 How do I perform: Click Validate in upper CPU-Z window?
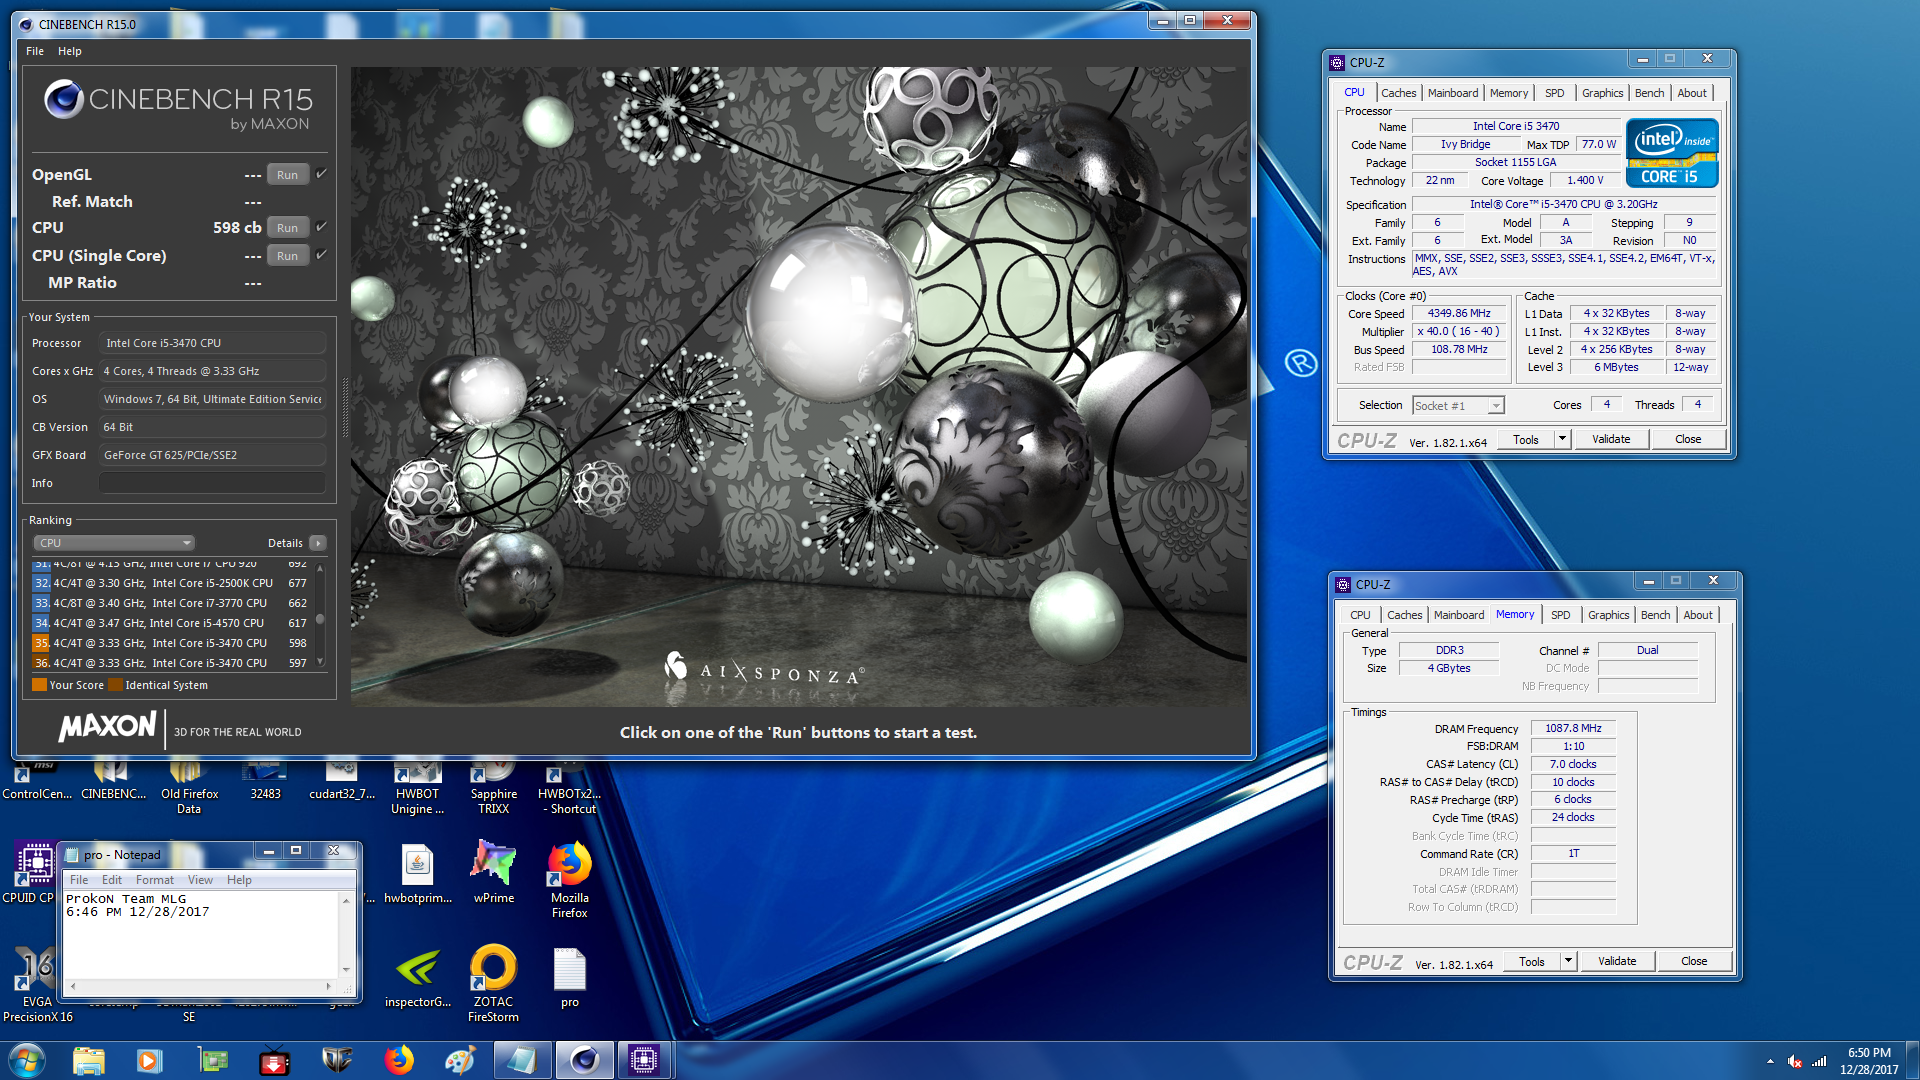[x=1611, y=439]
